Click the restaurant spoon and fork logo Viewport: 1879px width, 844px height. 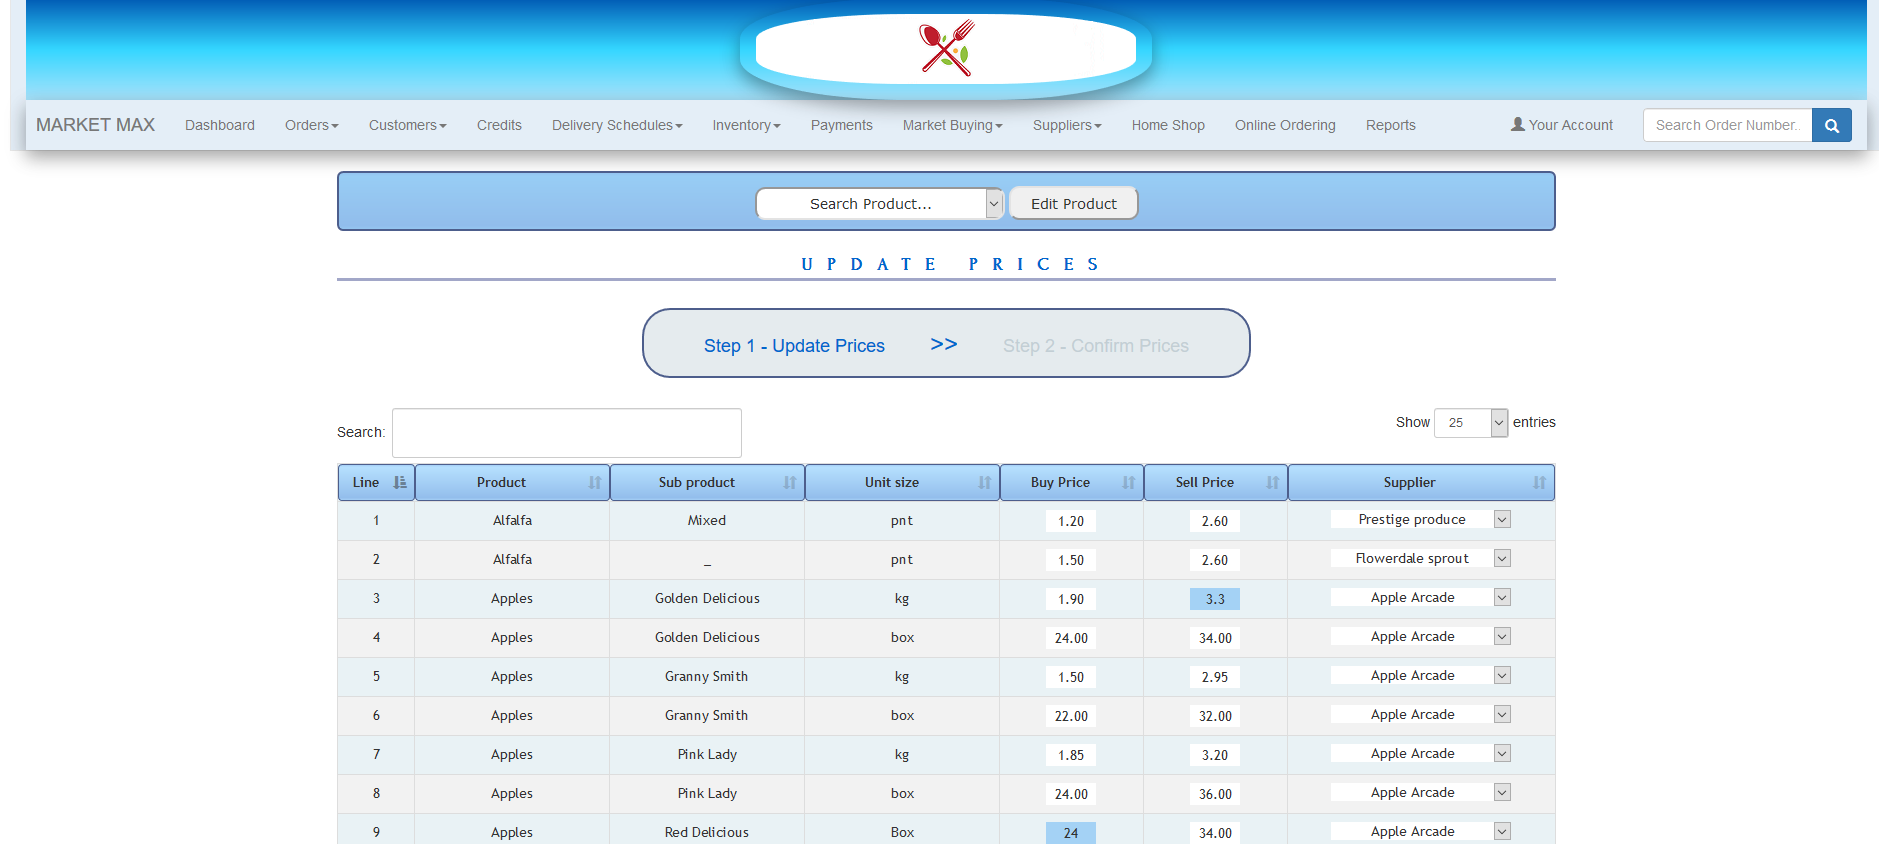click(946, 47)
